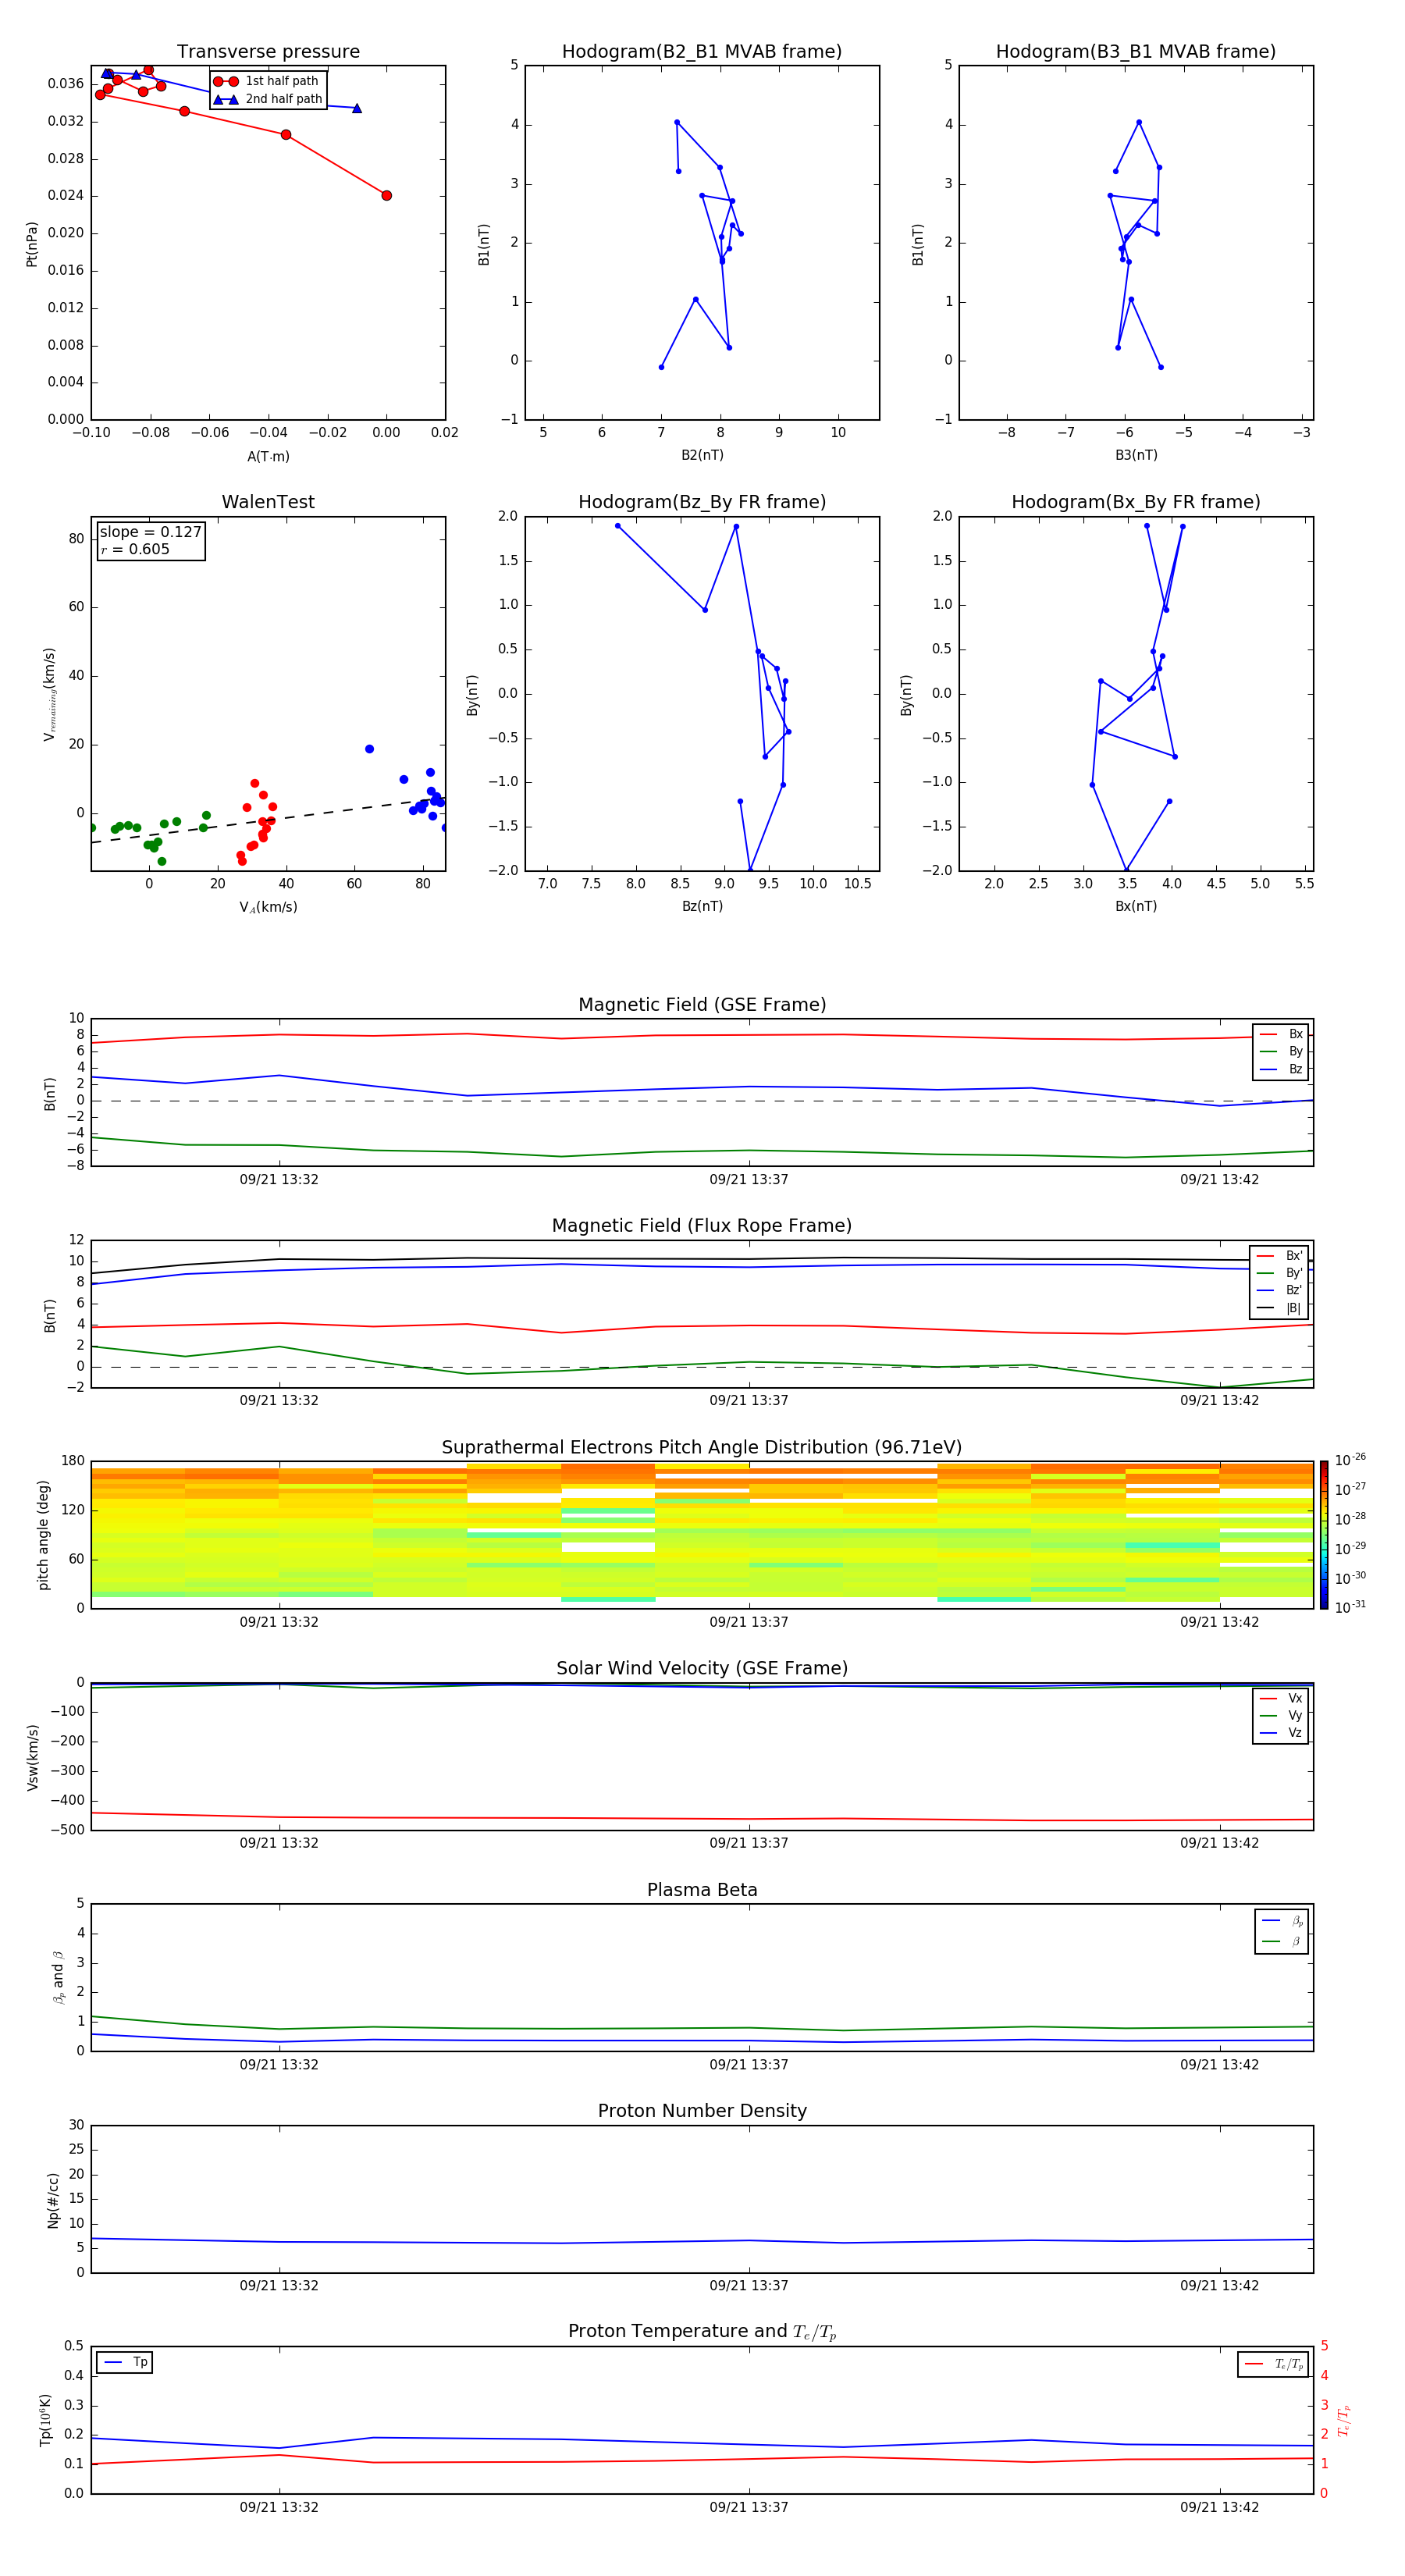Image resolution: width=1405 pixels, height=2576 pixels.
Task: Click the 'B2(nT)' x-axis label
Action: (x=702, y=456)
